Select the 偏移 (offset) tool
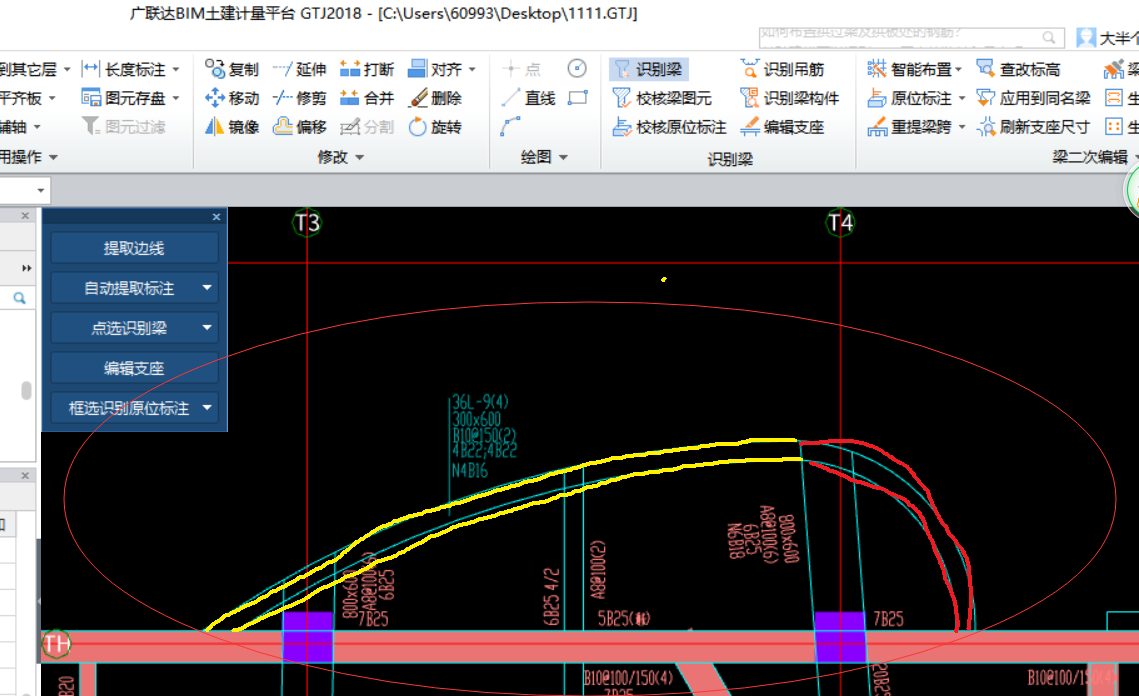This screenshot has width=1139, height=696. pos(299,127)
